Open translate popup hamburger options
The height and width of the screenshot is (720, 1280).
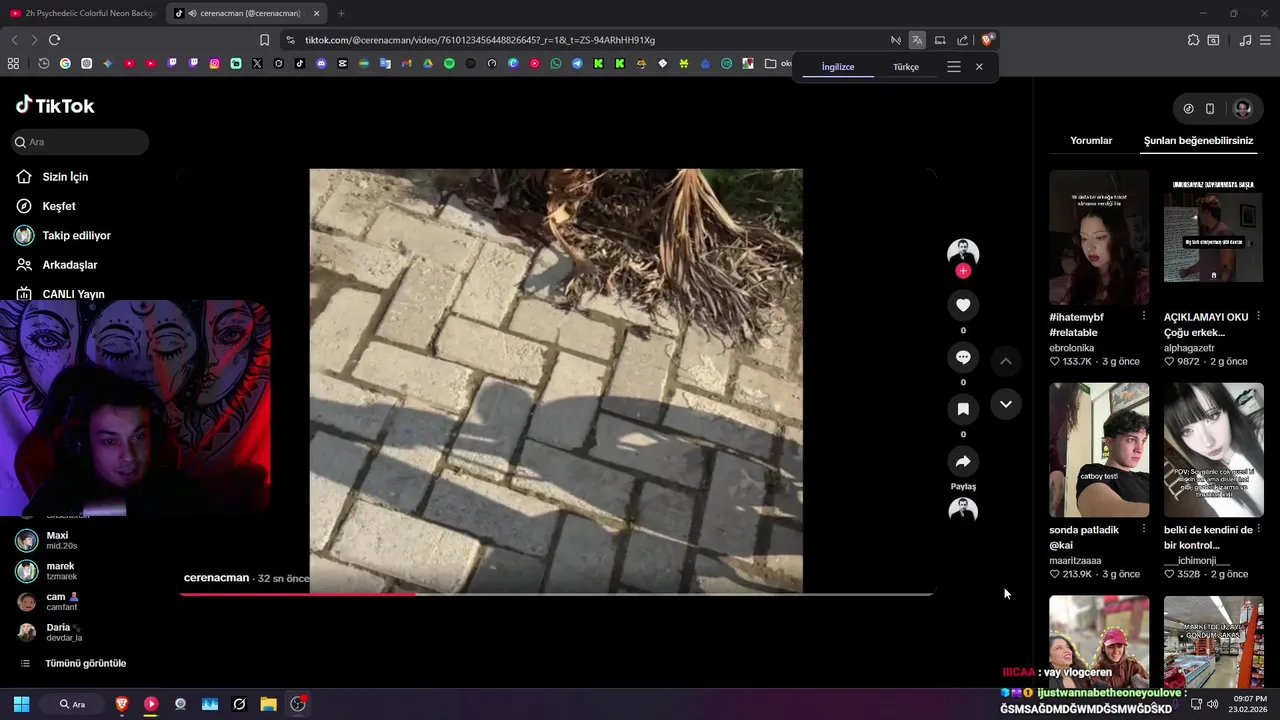(x=954, y=67)
